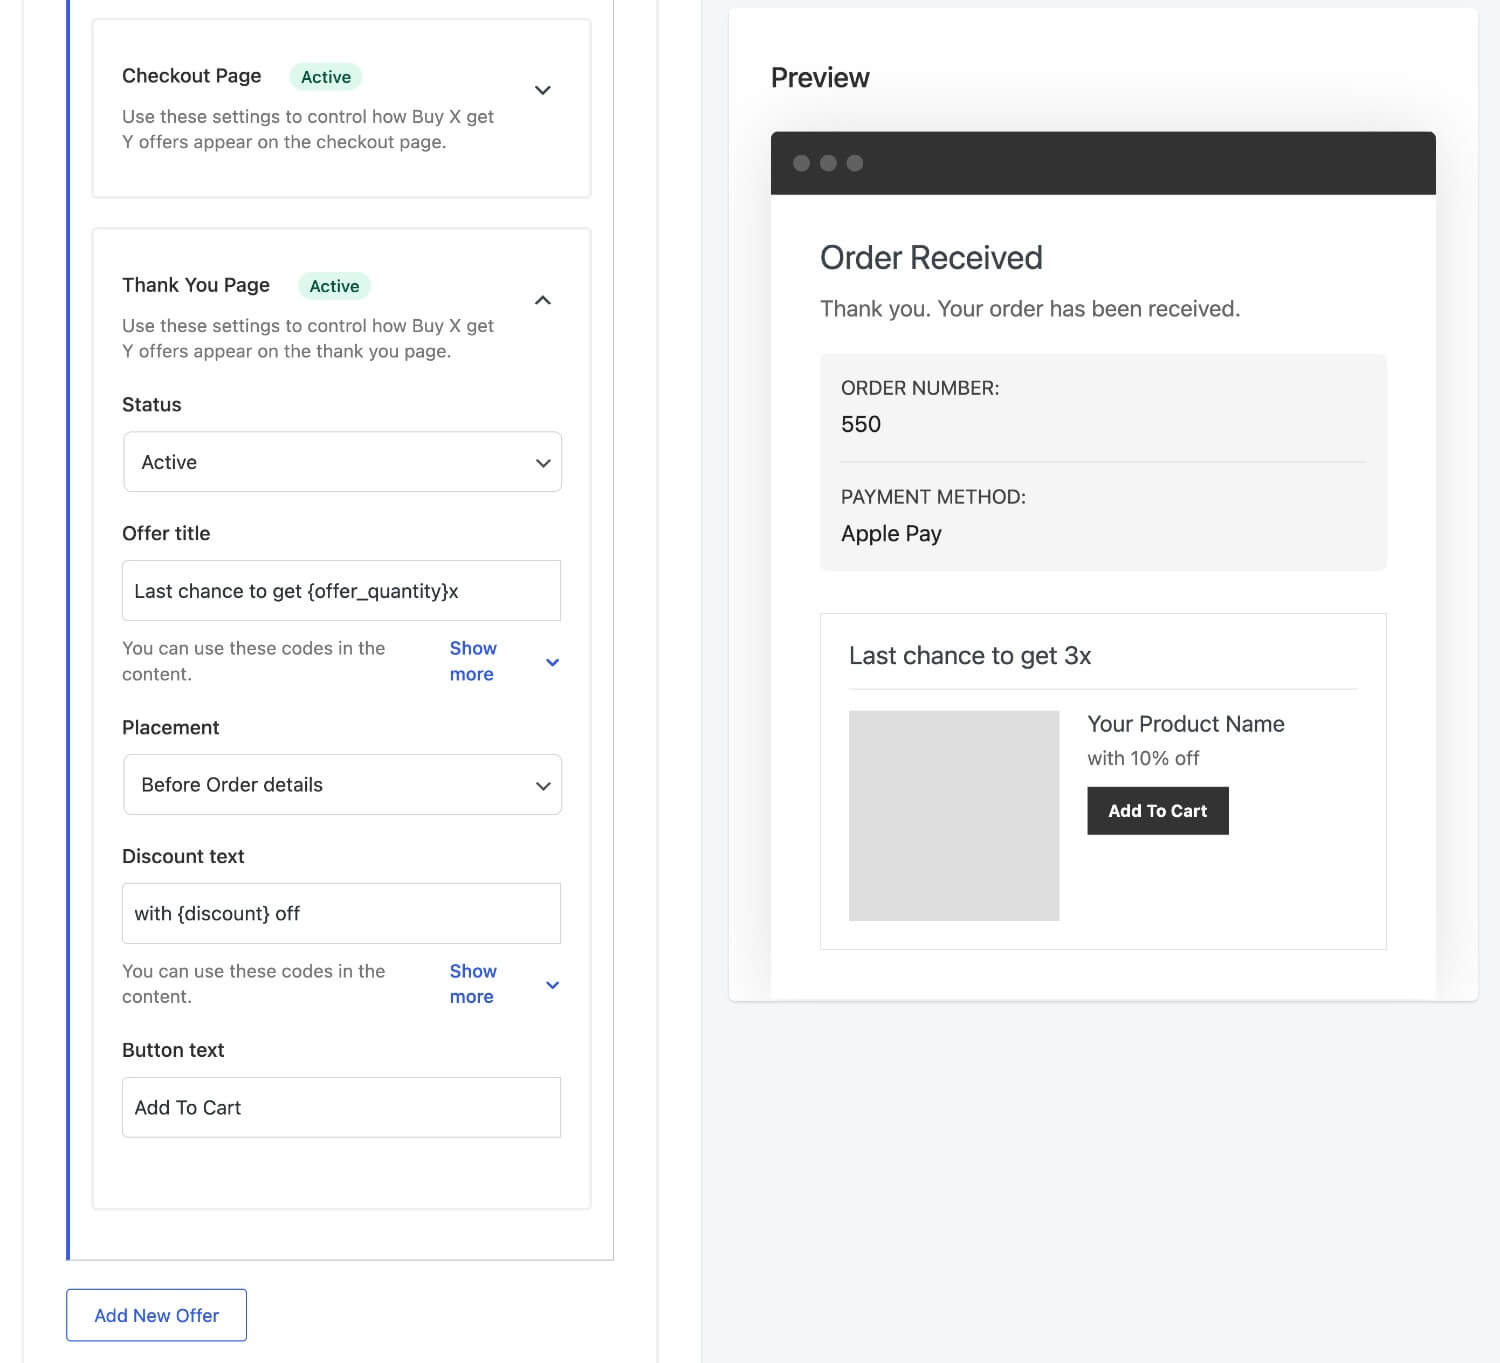1500x1363 pixels.
Task: Click the Add New Offer button
Action: 156,1315
